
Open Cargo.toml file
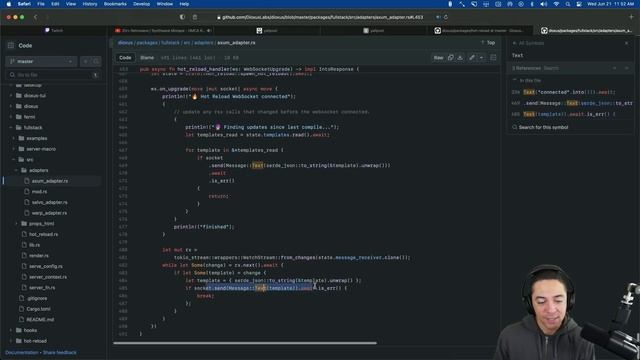[x=38, y=309]
